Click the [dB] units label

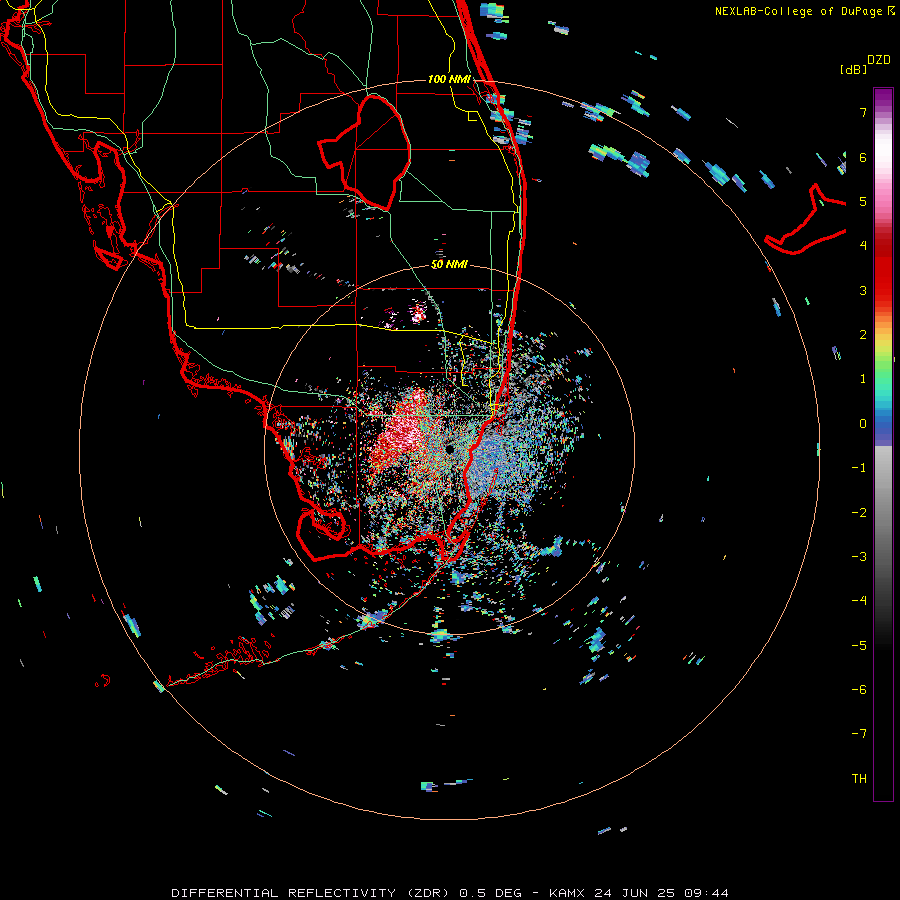(854, 69)
